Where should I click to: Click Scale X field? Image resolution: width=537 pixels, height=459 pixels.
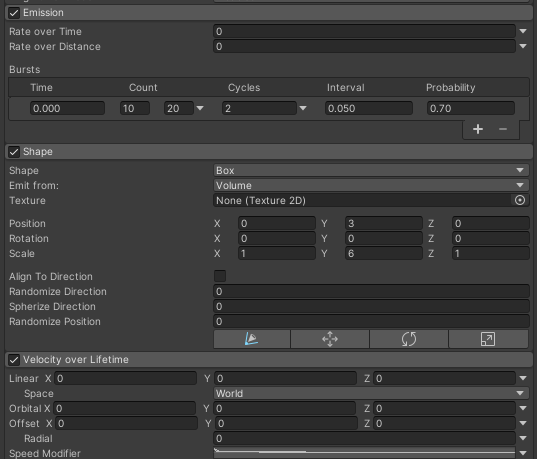277,253
